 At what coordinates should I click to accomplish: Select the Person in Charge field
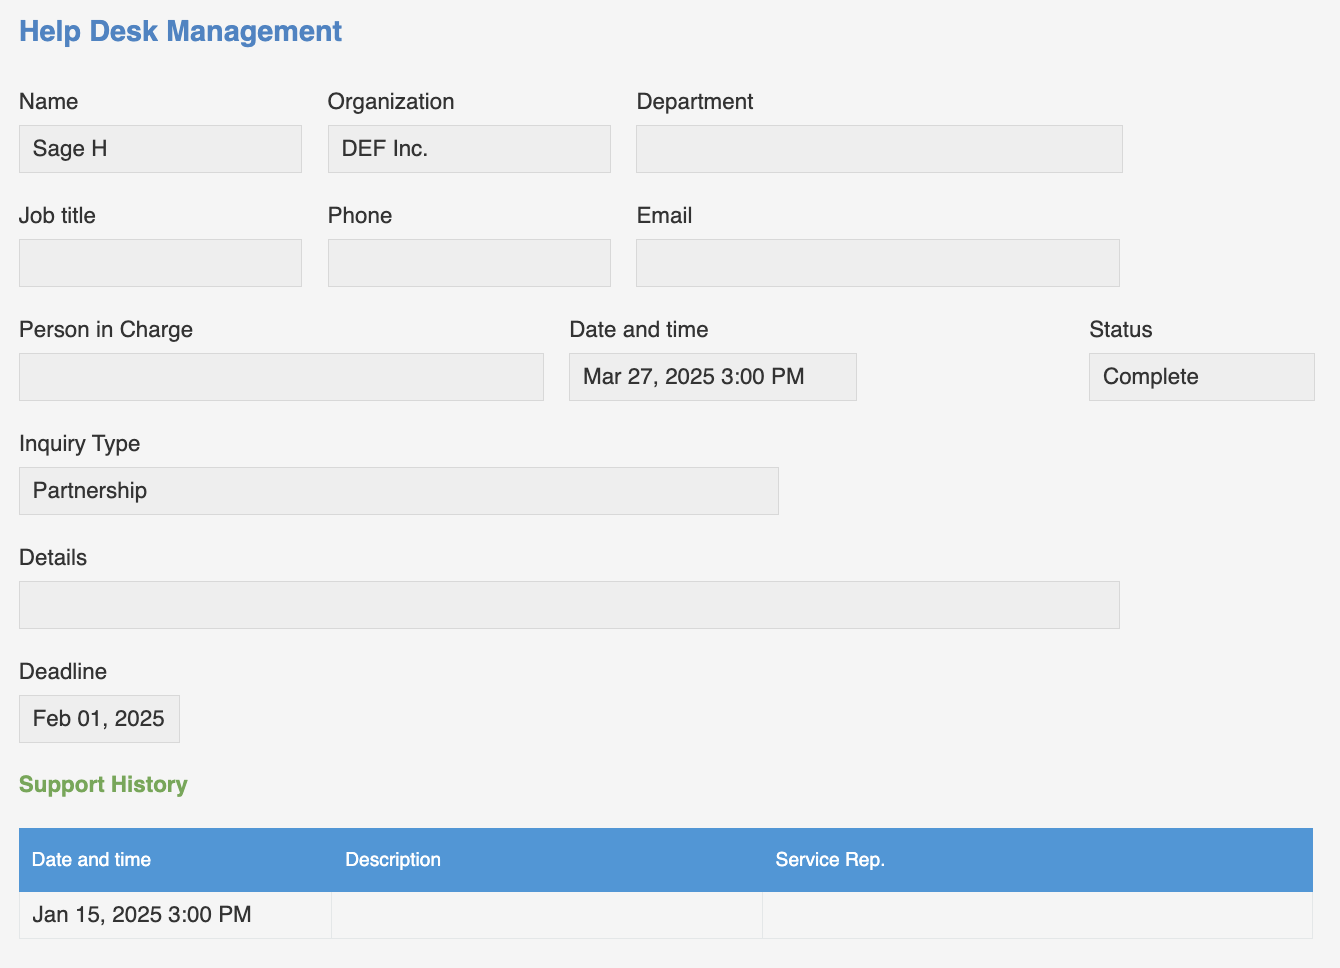tap(281, 377)
